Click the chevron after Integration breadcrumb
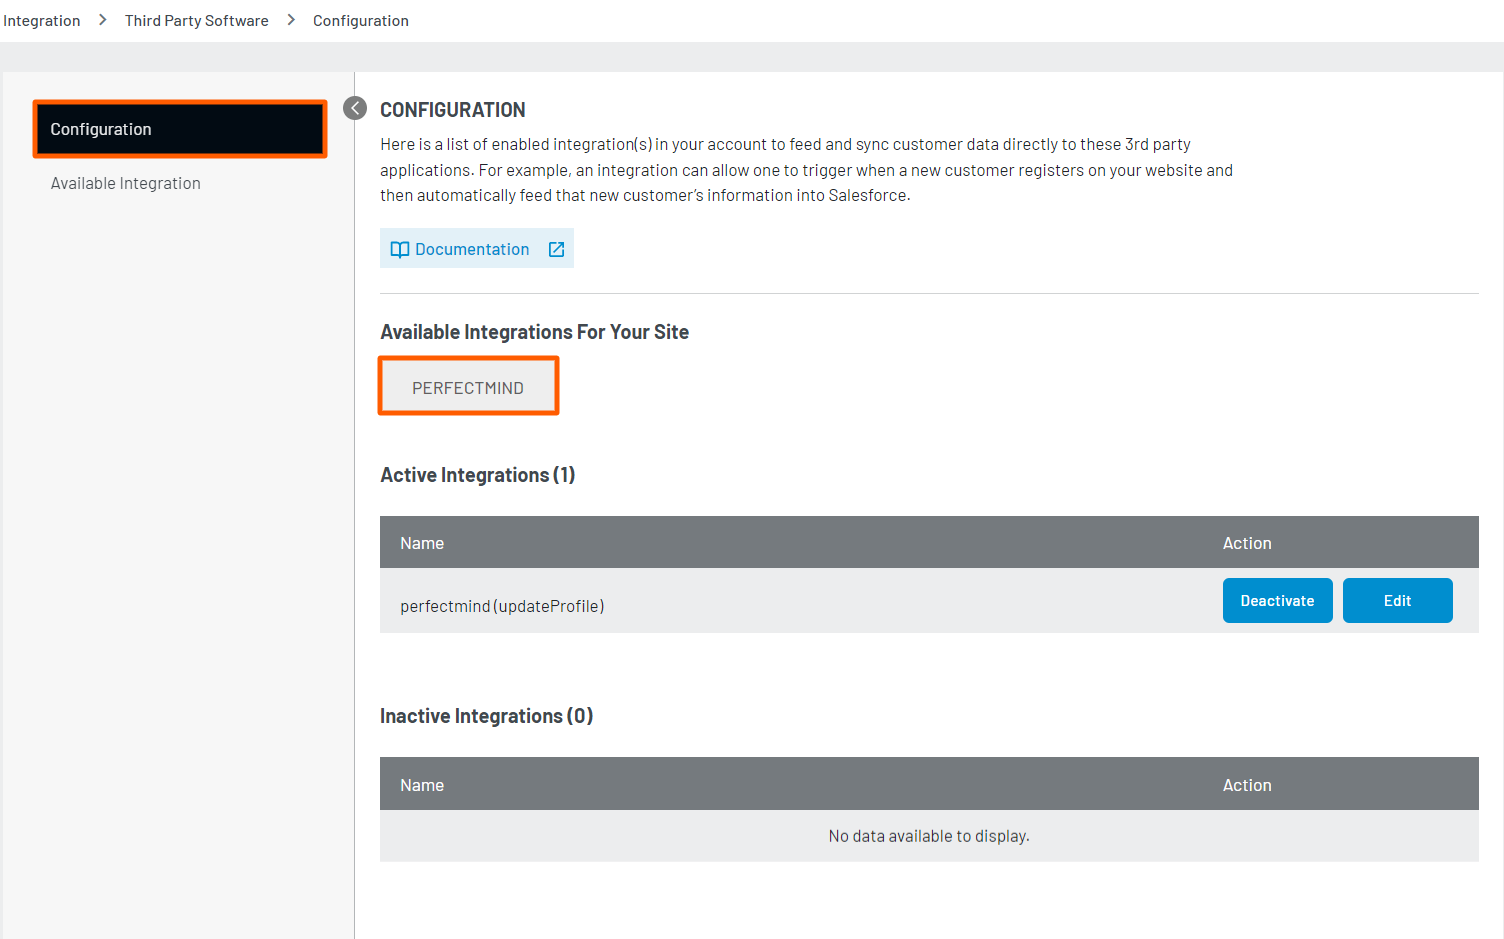The image size is (1504, 939). coord(102,20)
